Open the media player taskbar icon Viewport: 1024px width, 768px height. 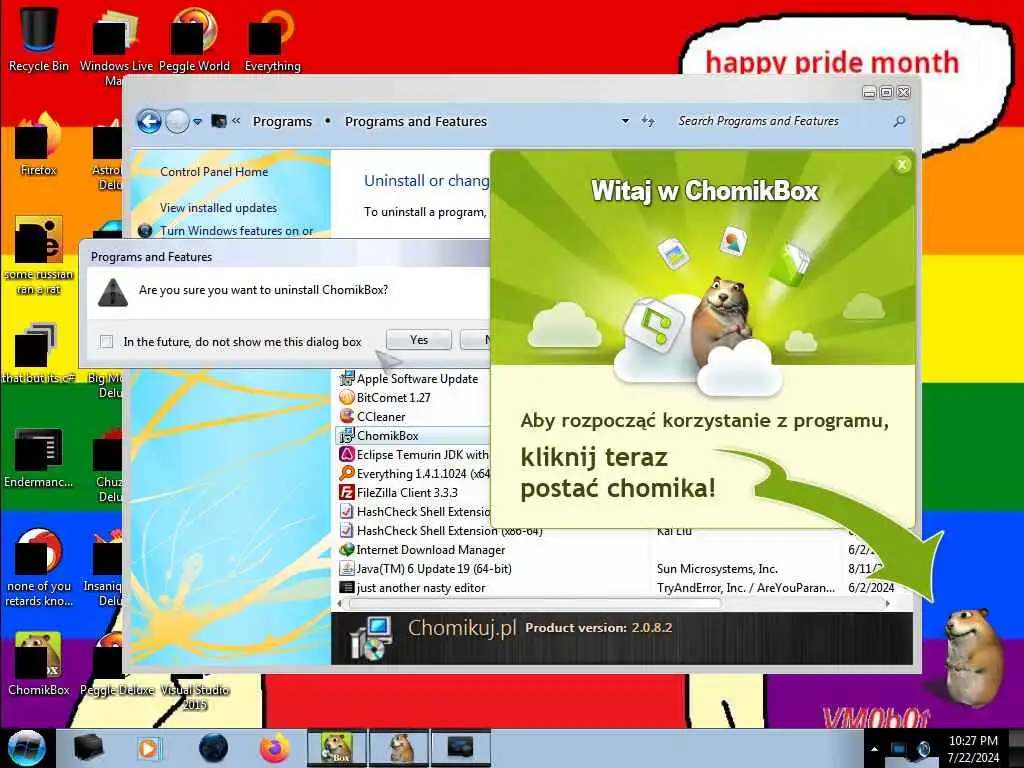[x=148, y=748]
